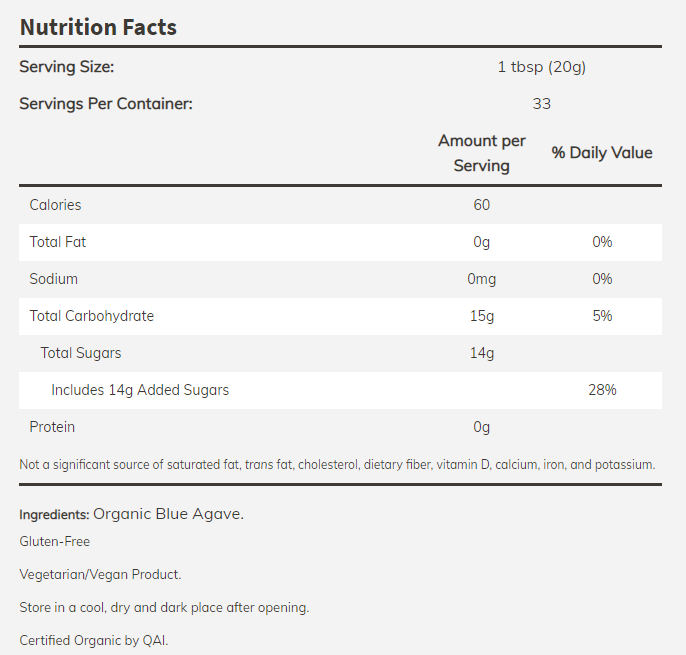Viewport: 686px width, 655px height.
Task: Click the Amount per Serving column header
Action: click(481, 153)
